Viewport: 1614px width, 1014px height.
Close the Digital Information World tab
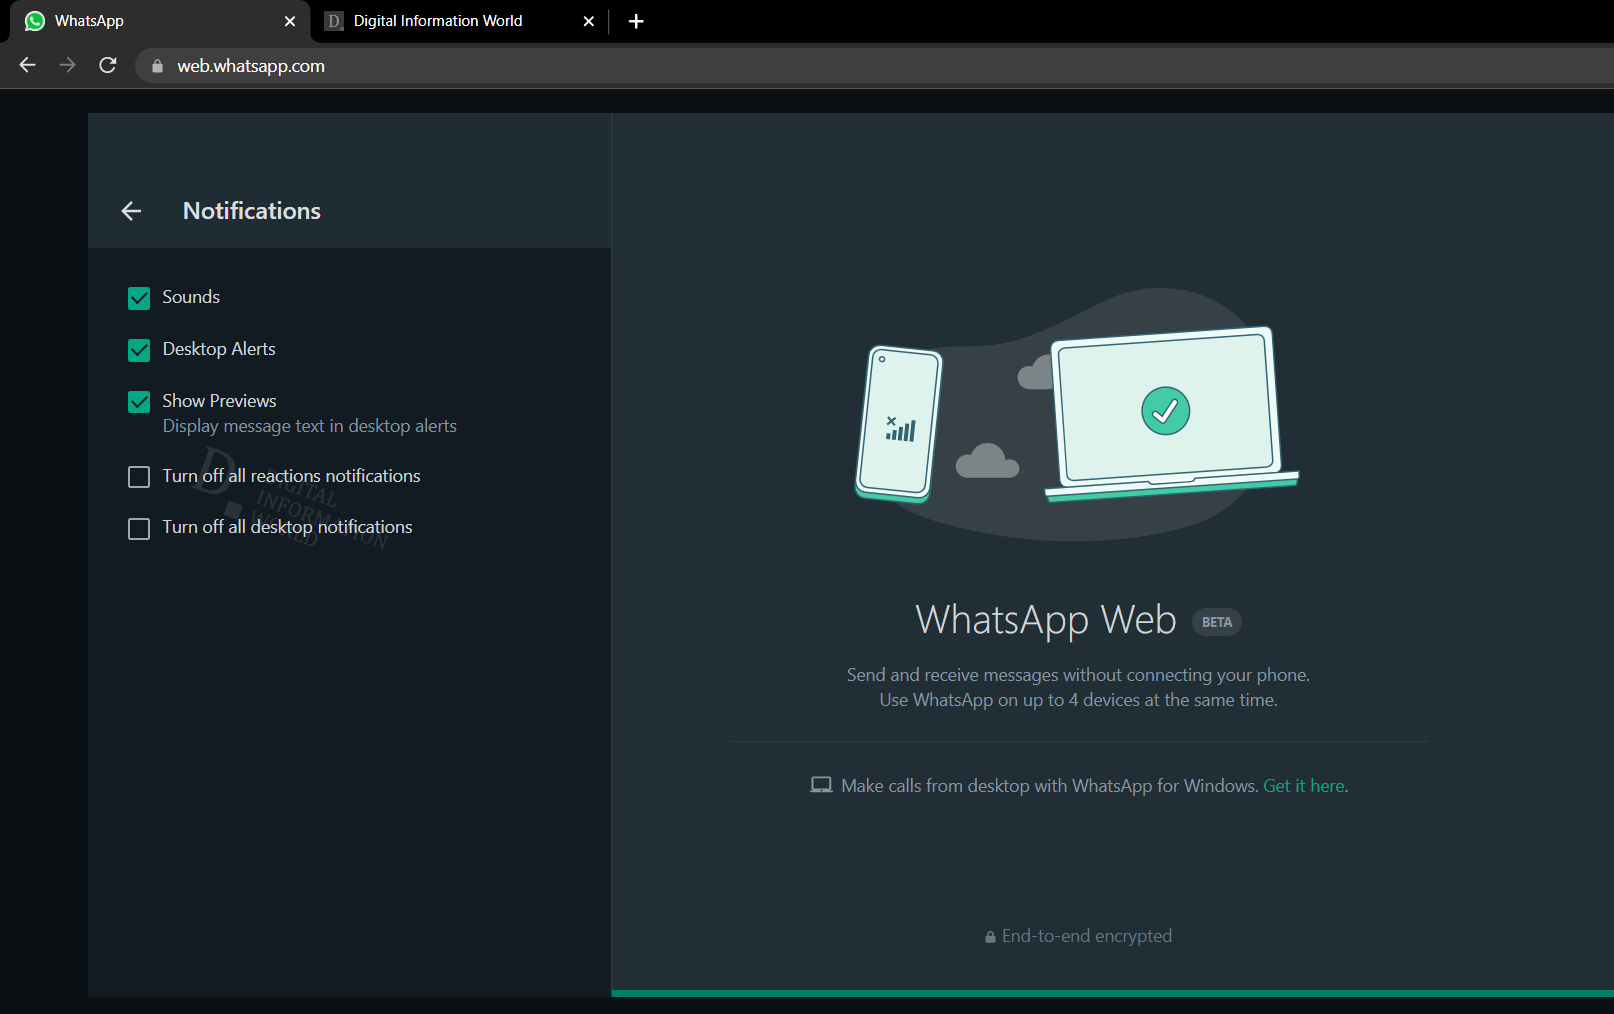[x=589, y=21]
